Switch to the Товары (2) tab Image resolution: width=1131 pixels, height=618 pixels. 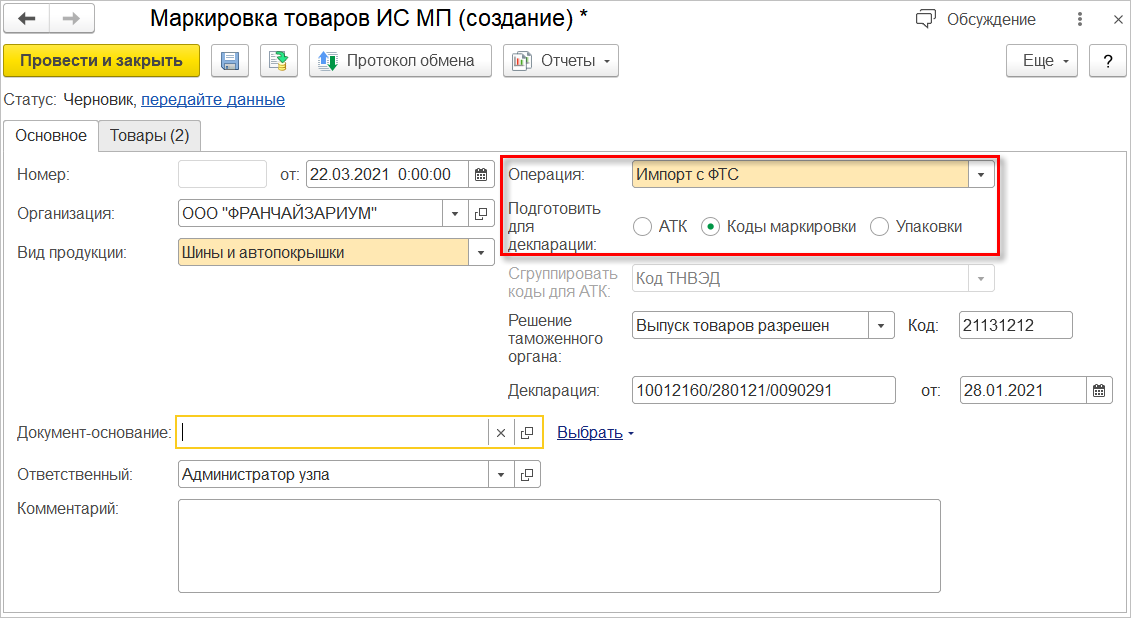click(150, 136)
